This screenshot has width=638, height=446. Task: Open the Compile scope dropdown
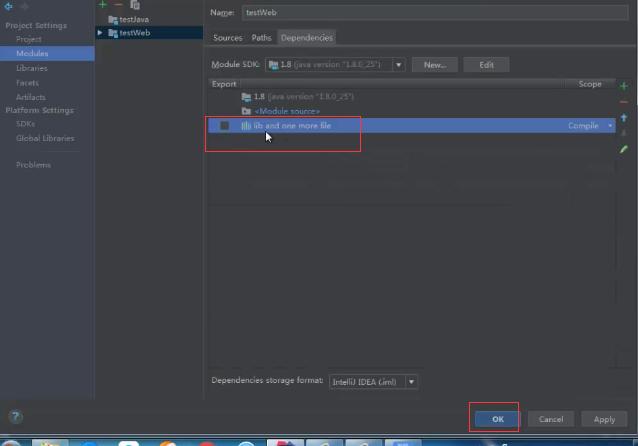[x=610, y=126]
